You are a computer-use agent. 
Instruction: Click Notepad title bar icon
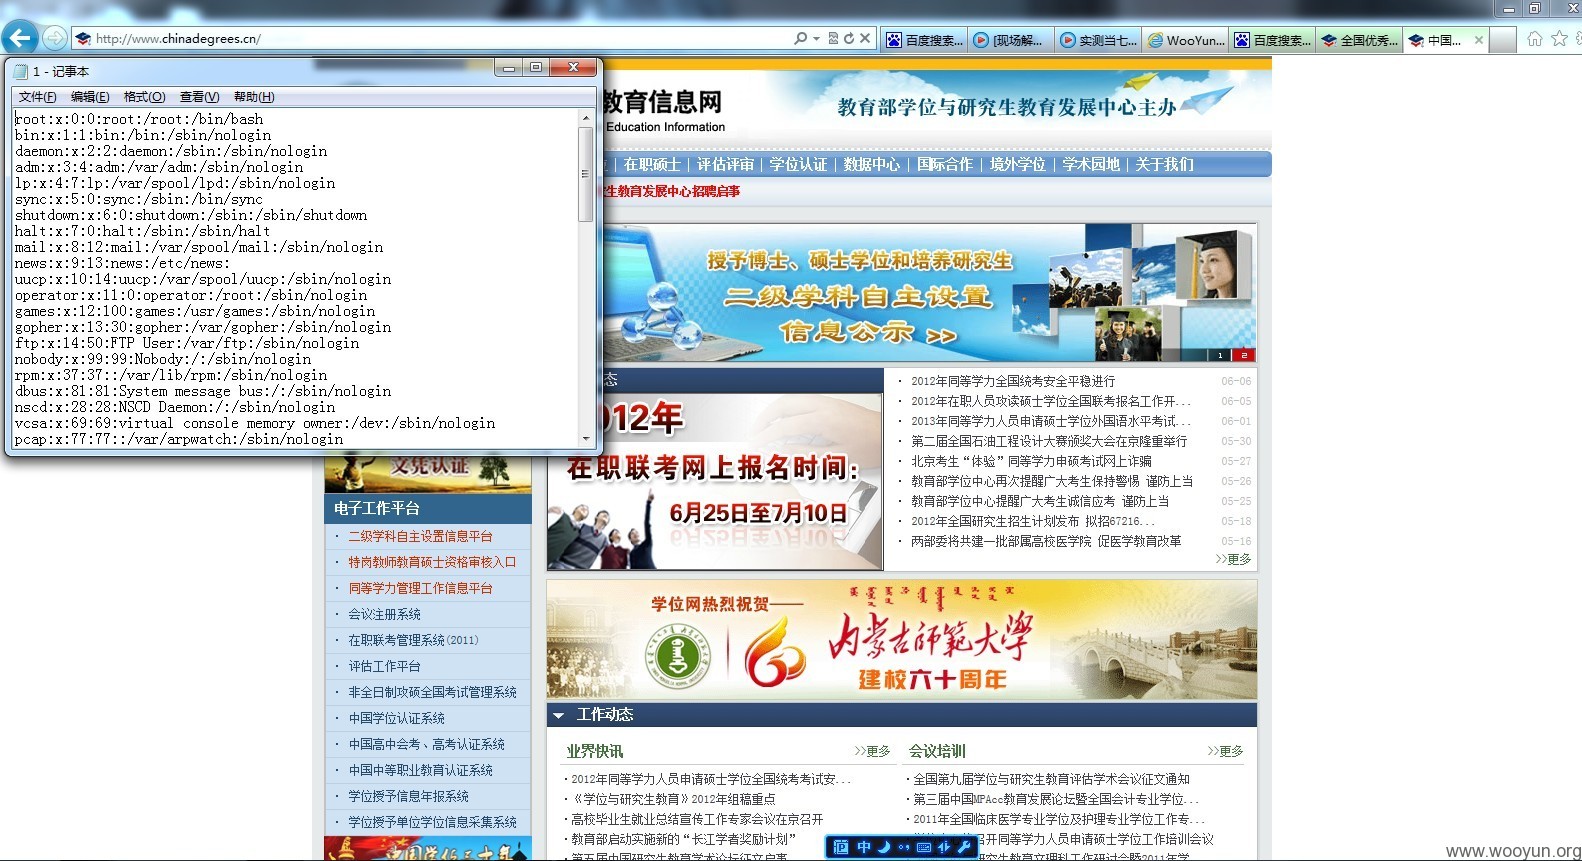point(20,71)
